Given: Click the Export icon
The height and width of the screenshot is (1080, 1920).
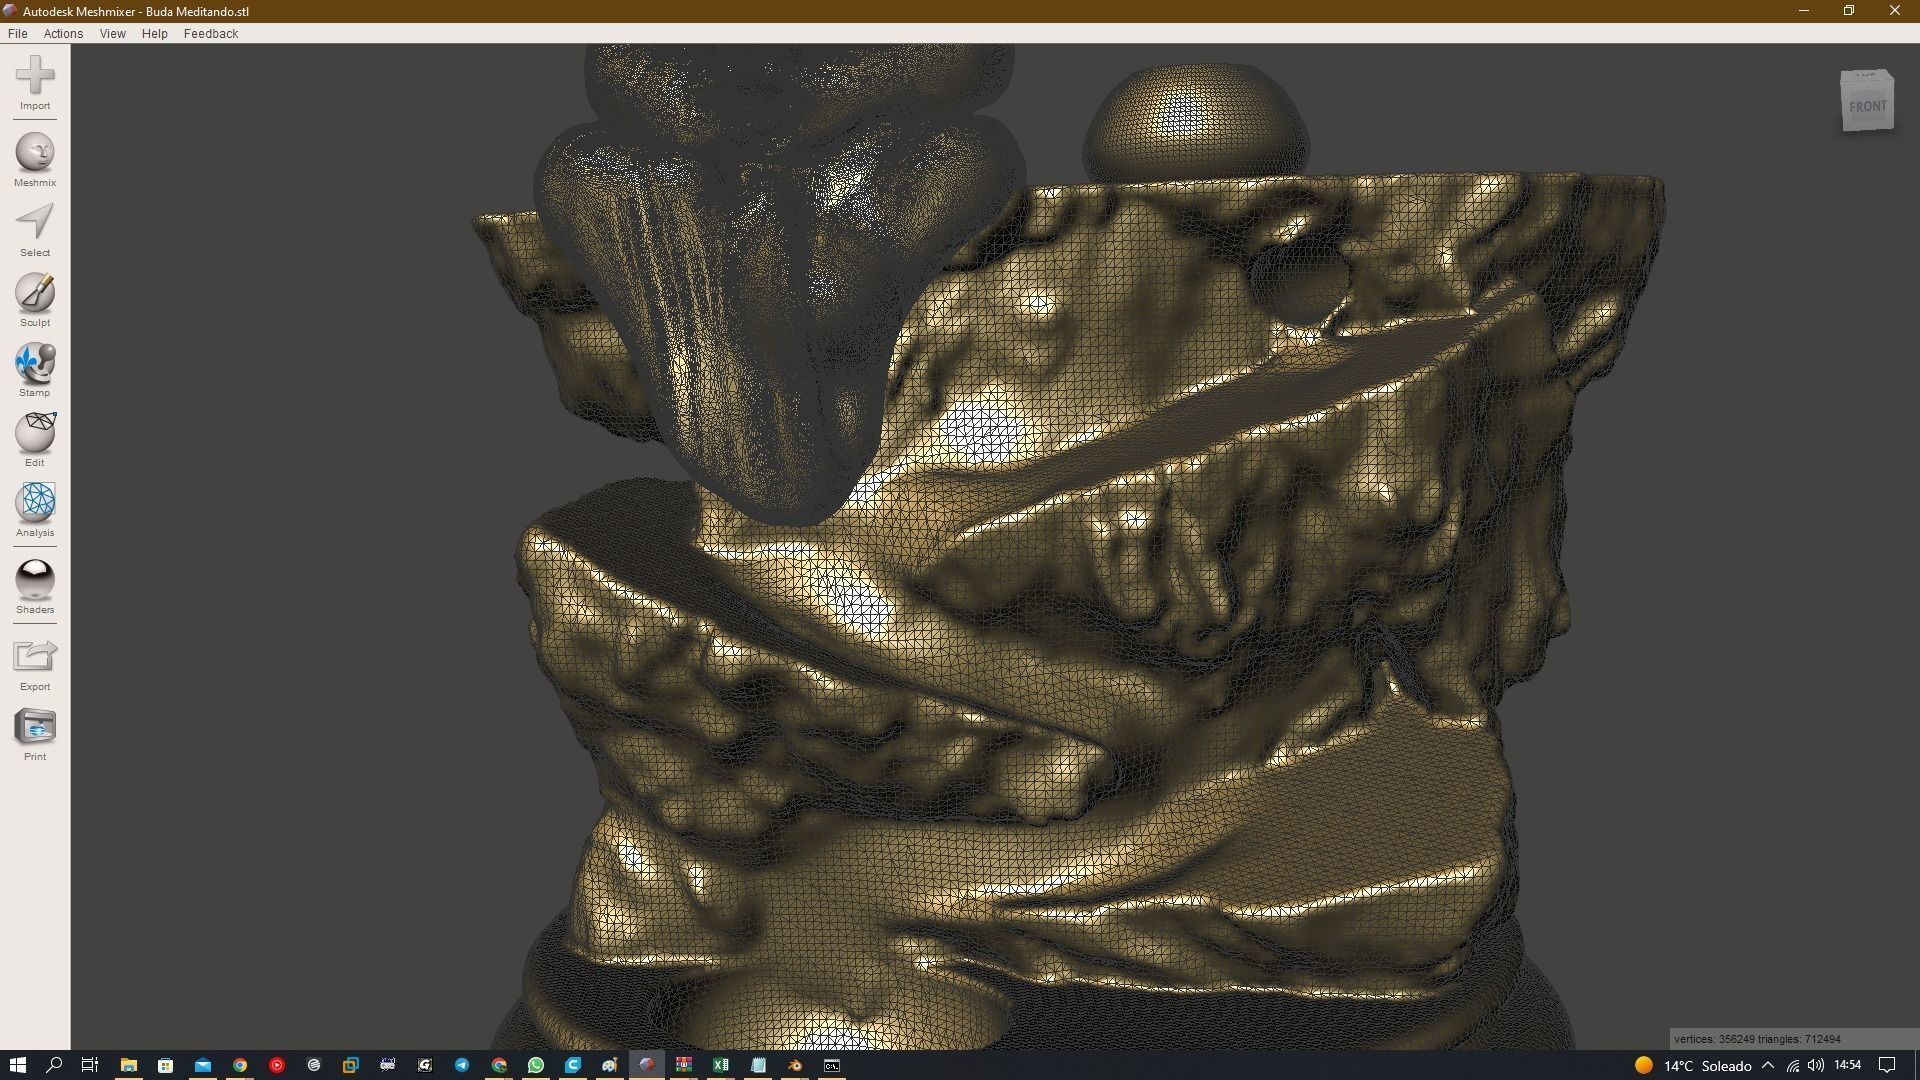Looking at the screenshot, I should [x=35, y=656].
